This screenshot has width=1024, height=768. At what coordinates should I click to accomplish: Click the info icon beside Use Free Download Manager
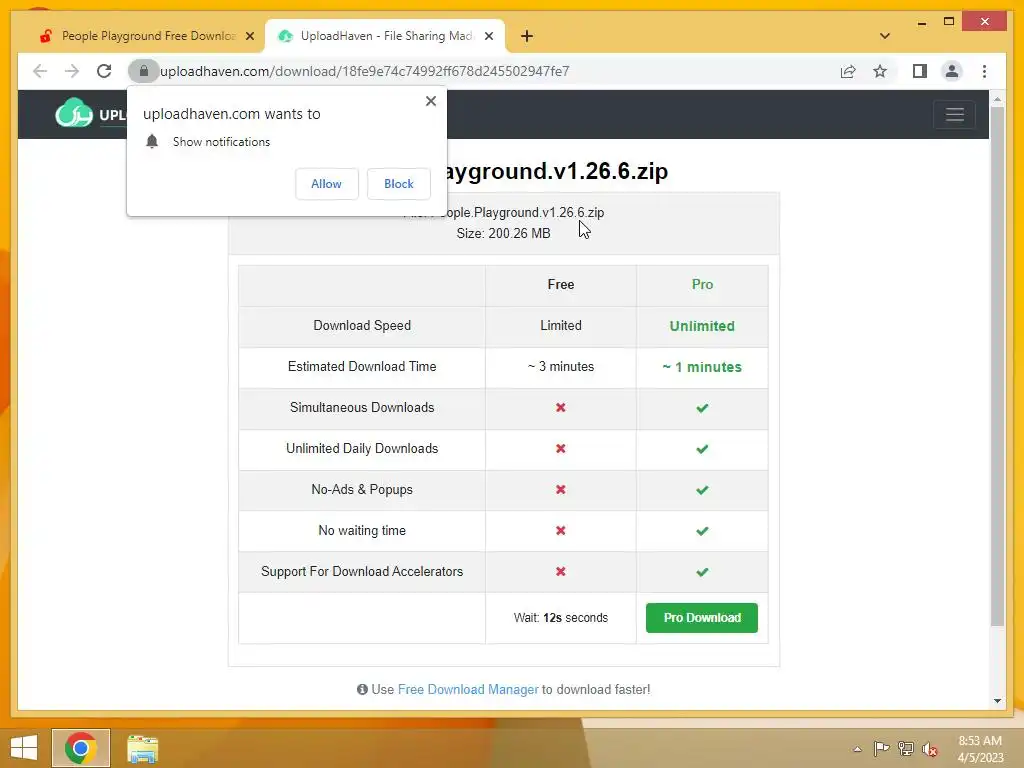362,690
